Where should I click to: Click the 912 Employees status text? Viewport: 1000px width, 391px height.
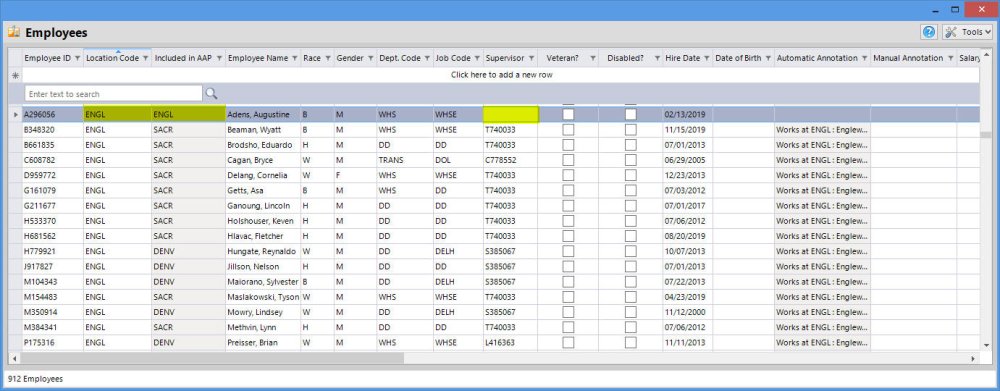[x=36, y=379]
